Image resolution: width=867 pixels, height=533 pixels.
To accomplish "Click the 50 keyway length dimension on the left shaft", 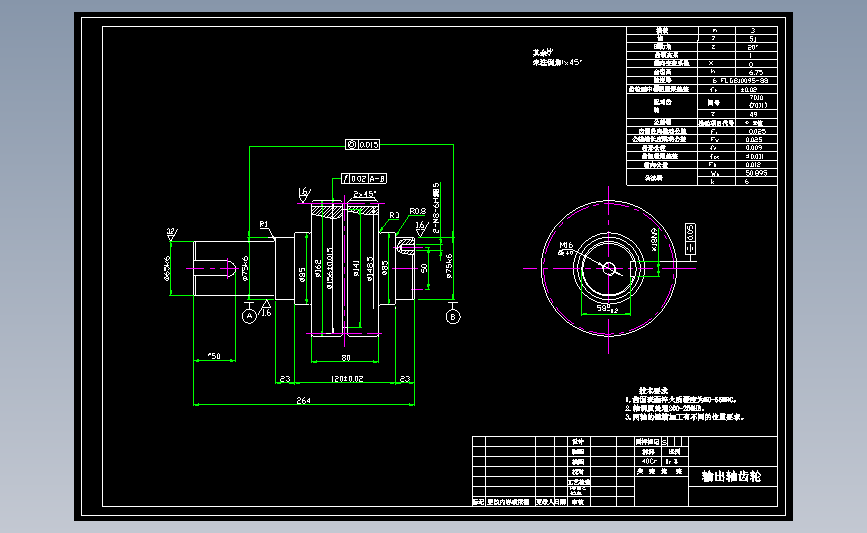I will pos(214,356).
